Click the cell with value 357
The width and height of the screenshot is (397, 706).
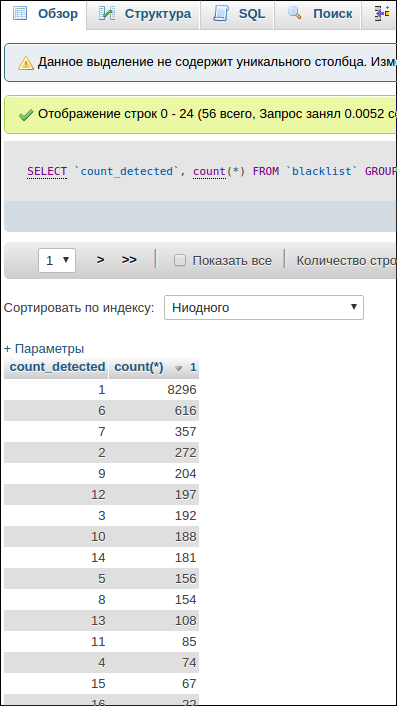coord(153,432)
